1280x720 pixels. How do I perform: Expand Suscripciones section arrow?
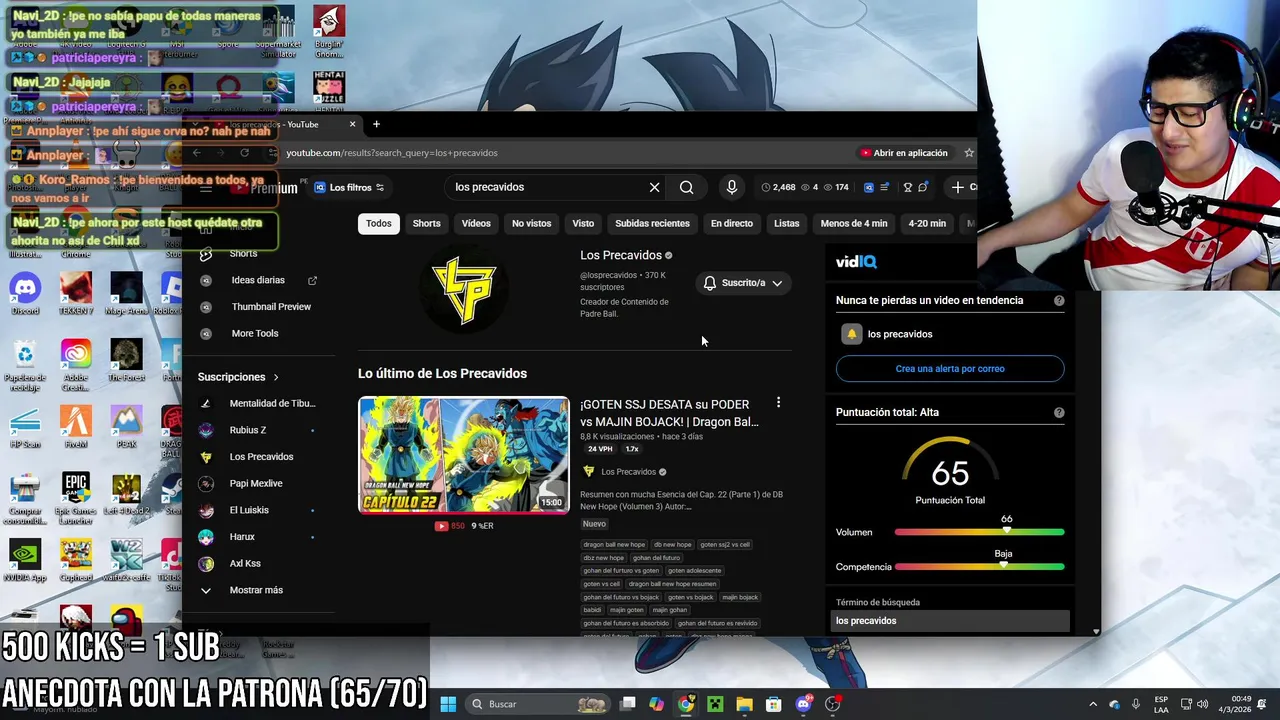point(276,377)
